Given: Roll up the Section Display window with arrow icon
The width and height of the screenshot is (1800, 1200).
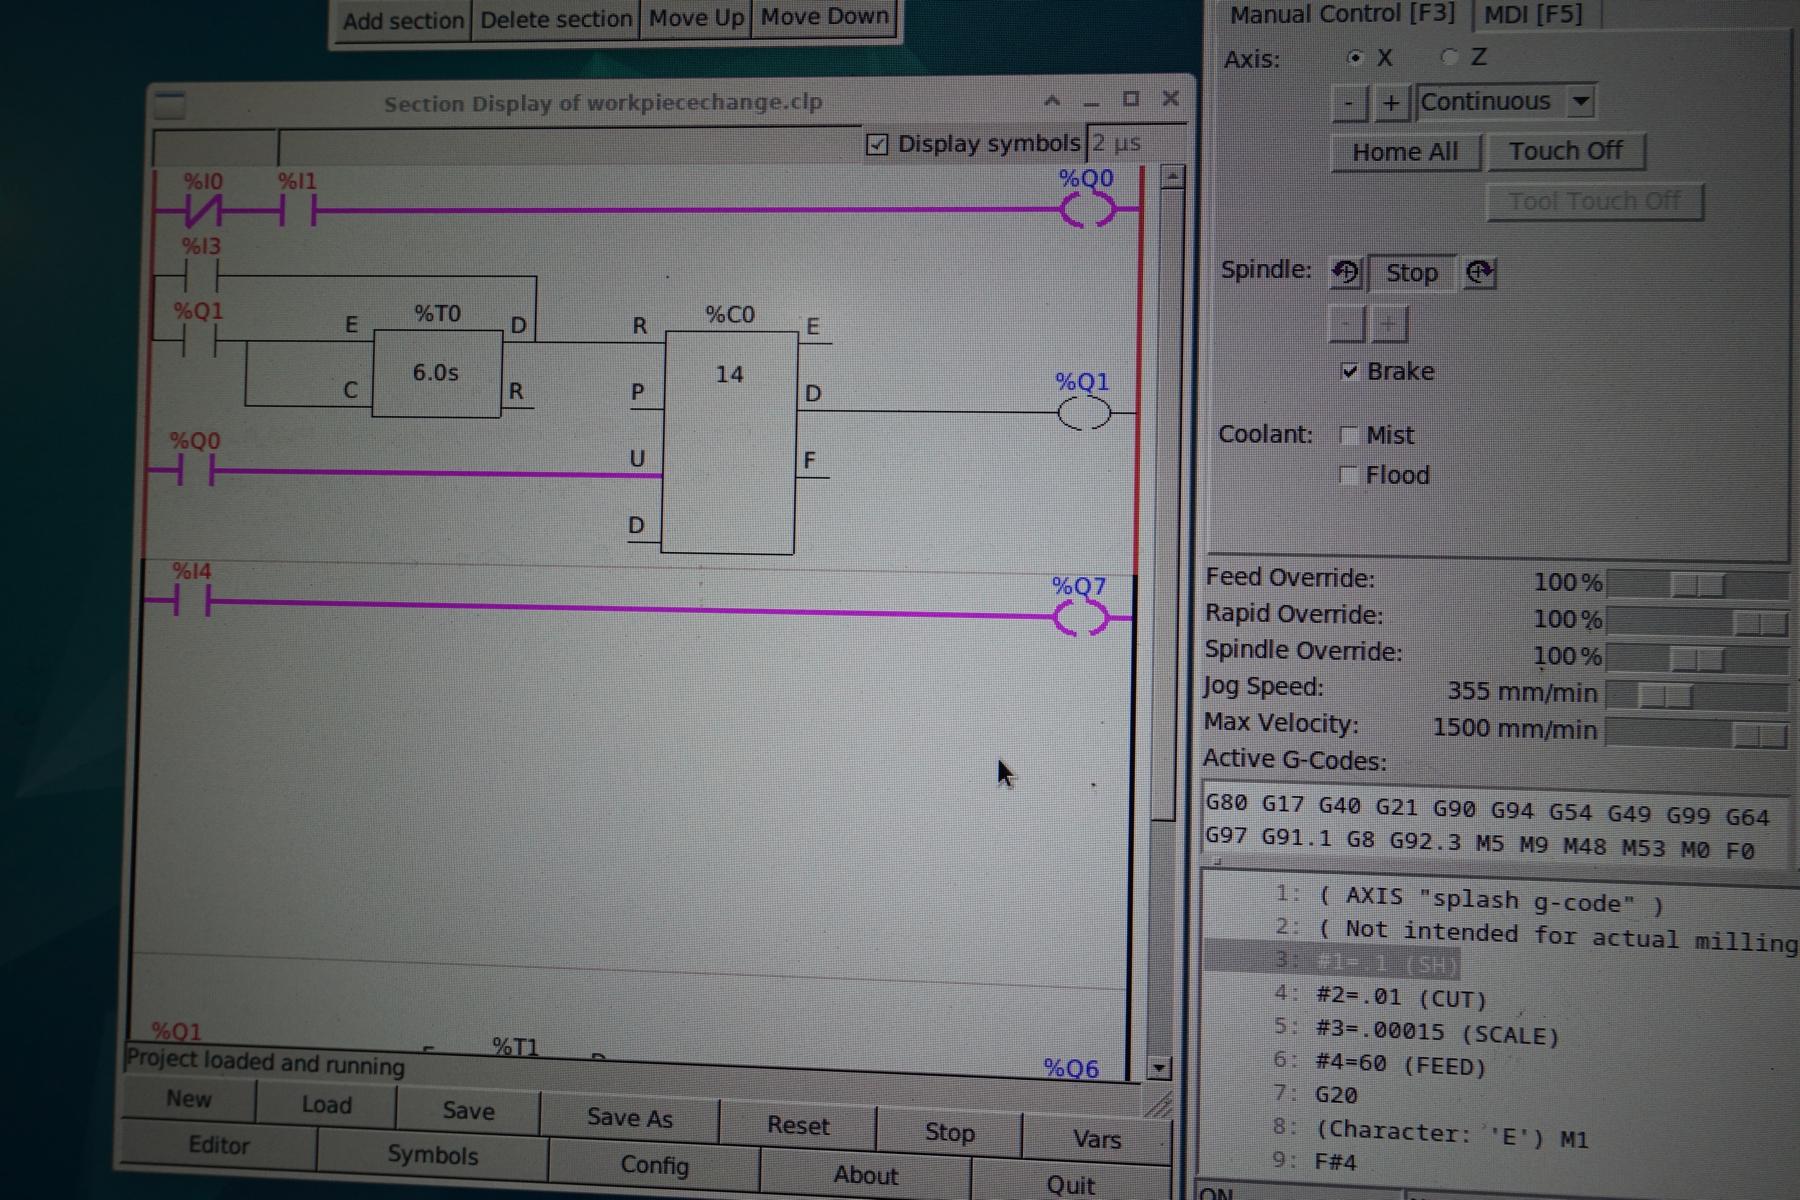Looking at the screenshot, I should point(1051,101).
